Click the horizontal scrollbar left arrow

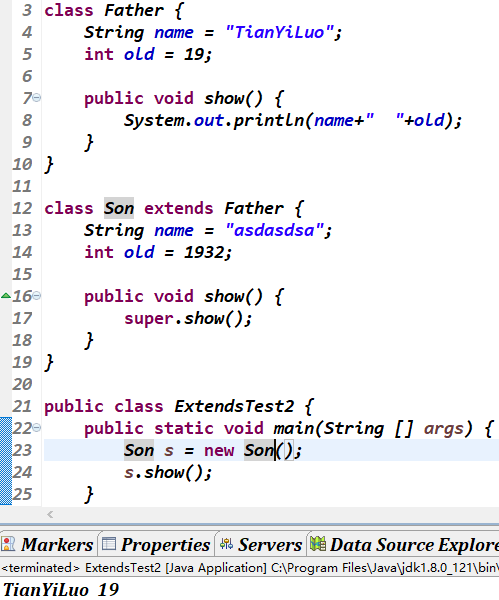pos(50,514)
